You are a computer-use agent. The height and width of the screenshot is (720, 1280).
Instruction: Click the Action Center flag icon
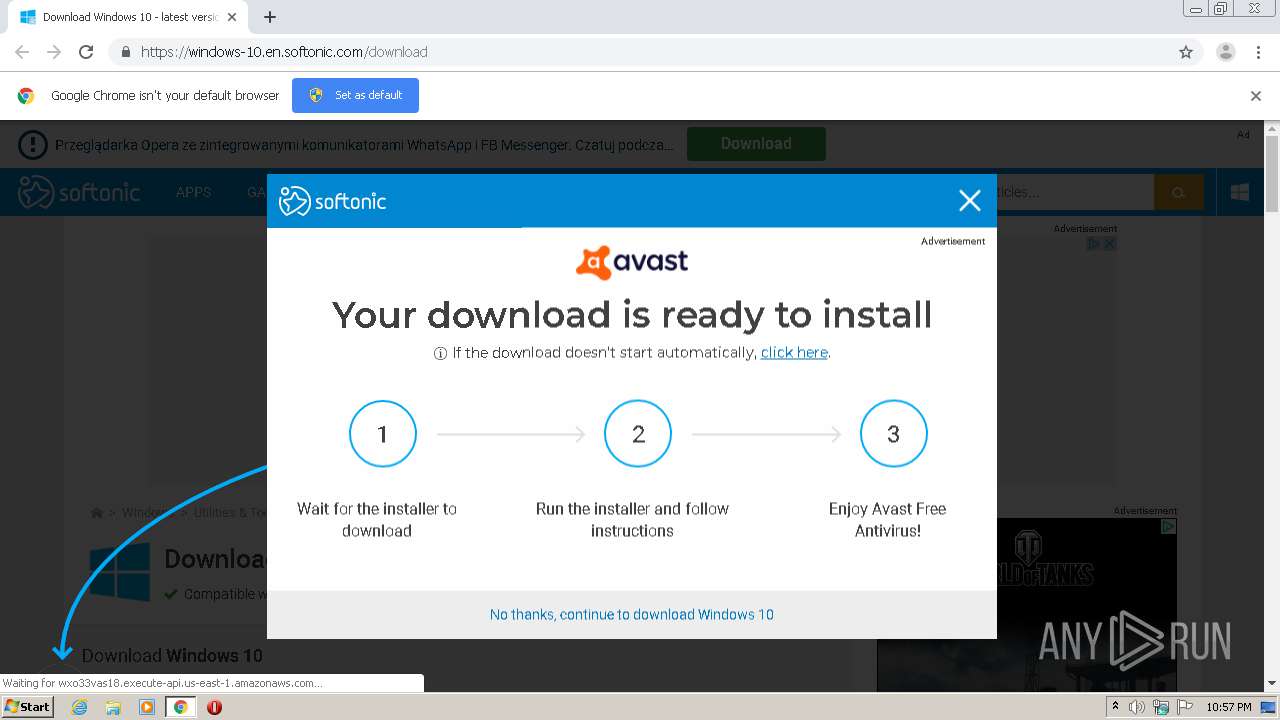(x=1183, y=707)
